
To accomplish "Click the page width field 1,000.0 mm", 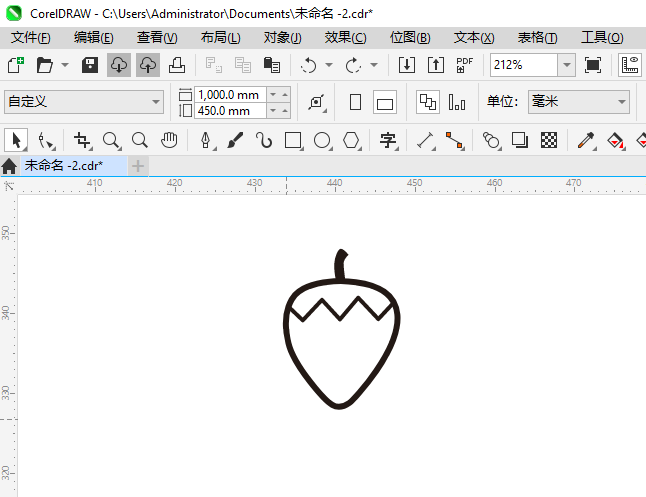I will pyautogui.click(x=230, y=95).
